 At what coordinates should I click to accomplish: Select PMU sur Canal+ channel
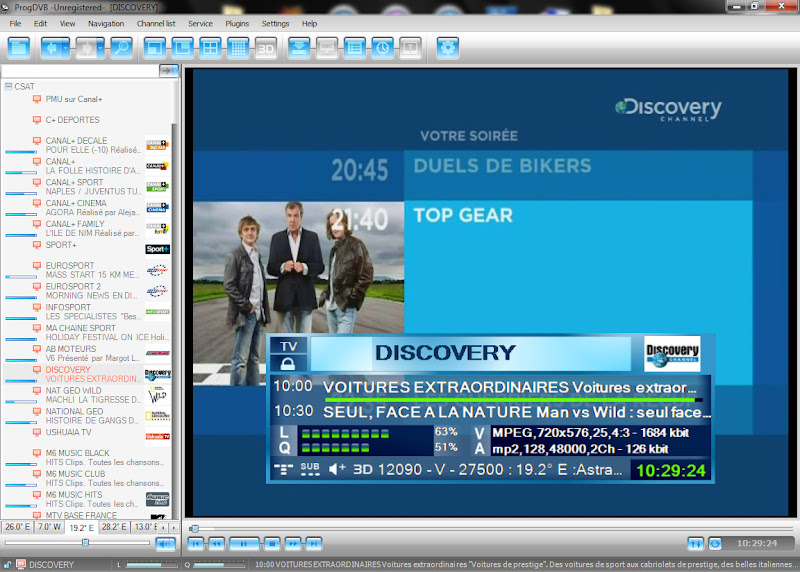[x=74, y=99]
